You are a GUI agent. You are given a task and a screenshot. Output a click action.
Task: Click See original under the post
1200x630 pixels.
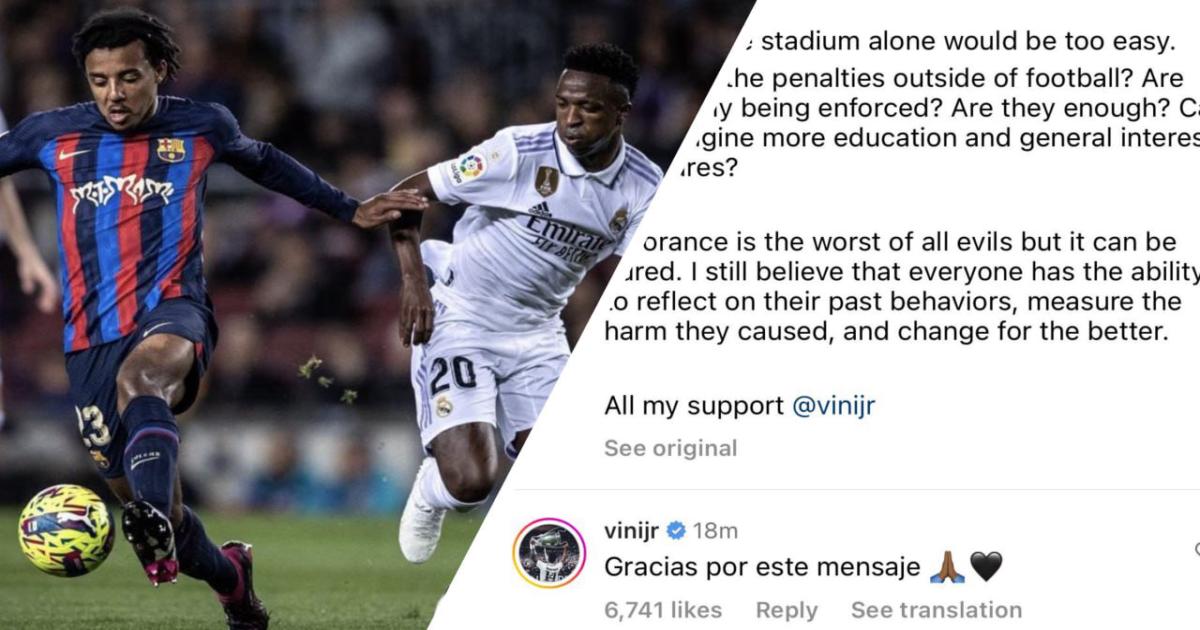click(x=670, y=448)
